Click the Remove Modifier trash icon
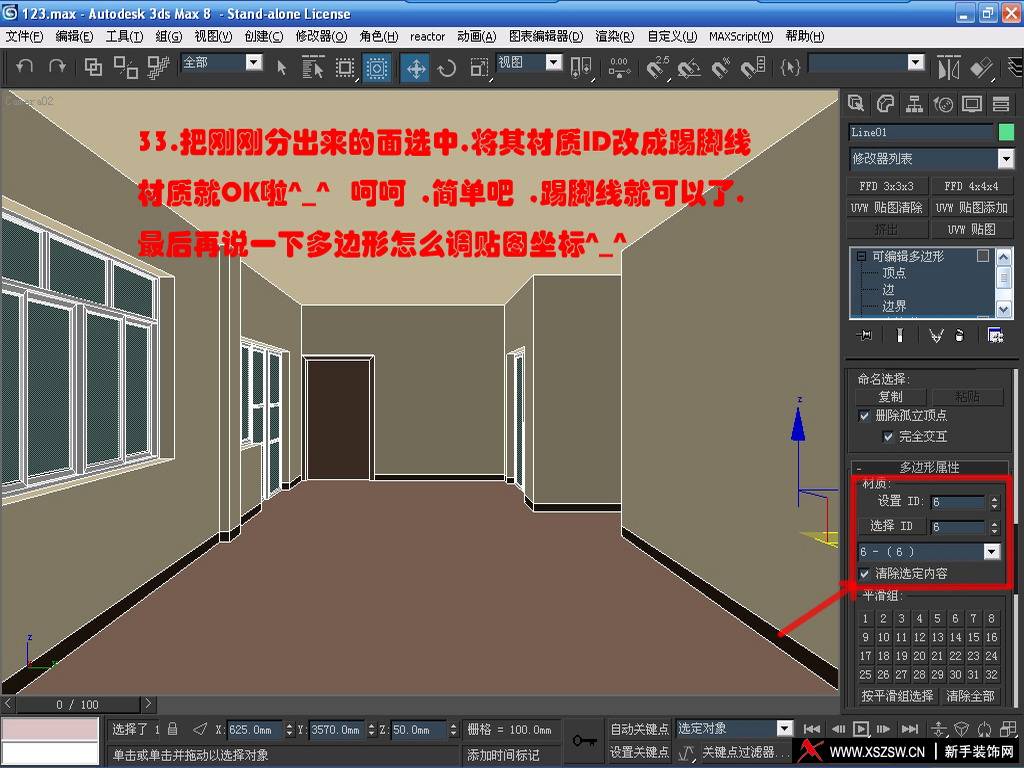 (959, 336)
